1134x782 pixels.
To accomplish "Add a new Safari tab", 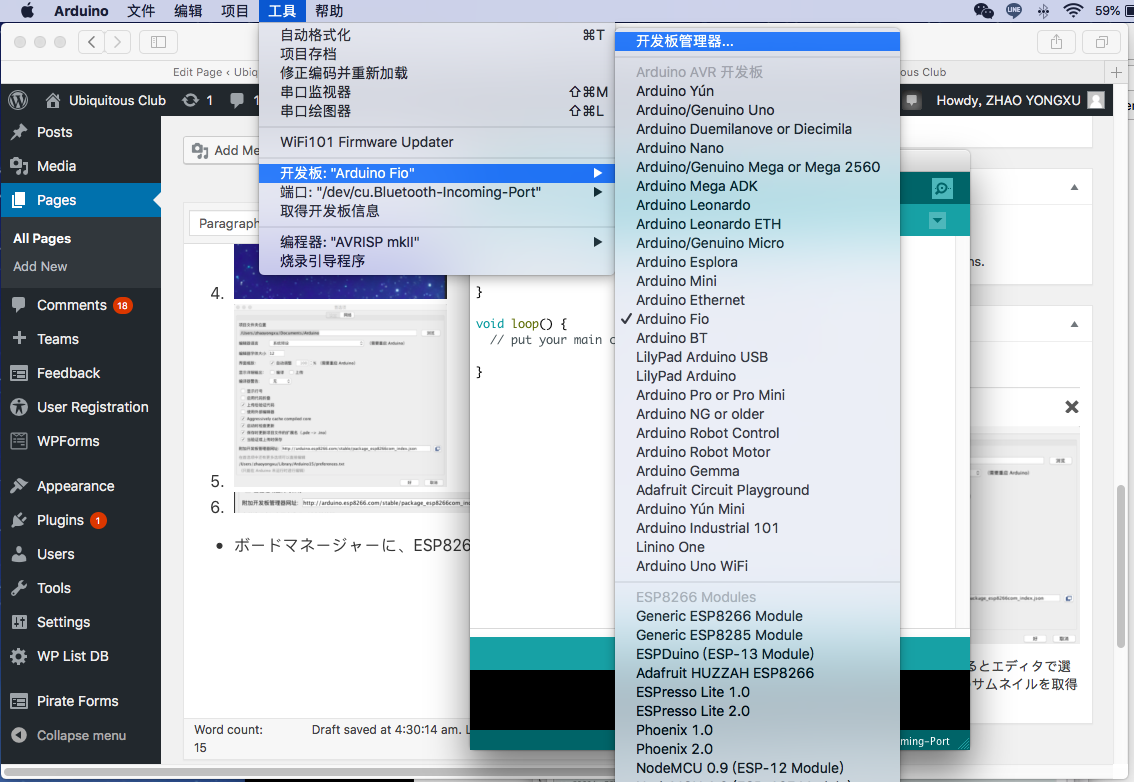I will tap(1117, 72).
